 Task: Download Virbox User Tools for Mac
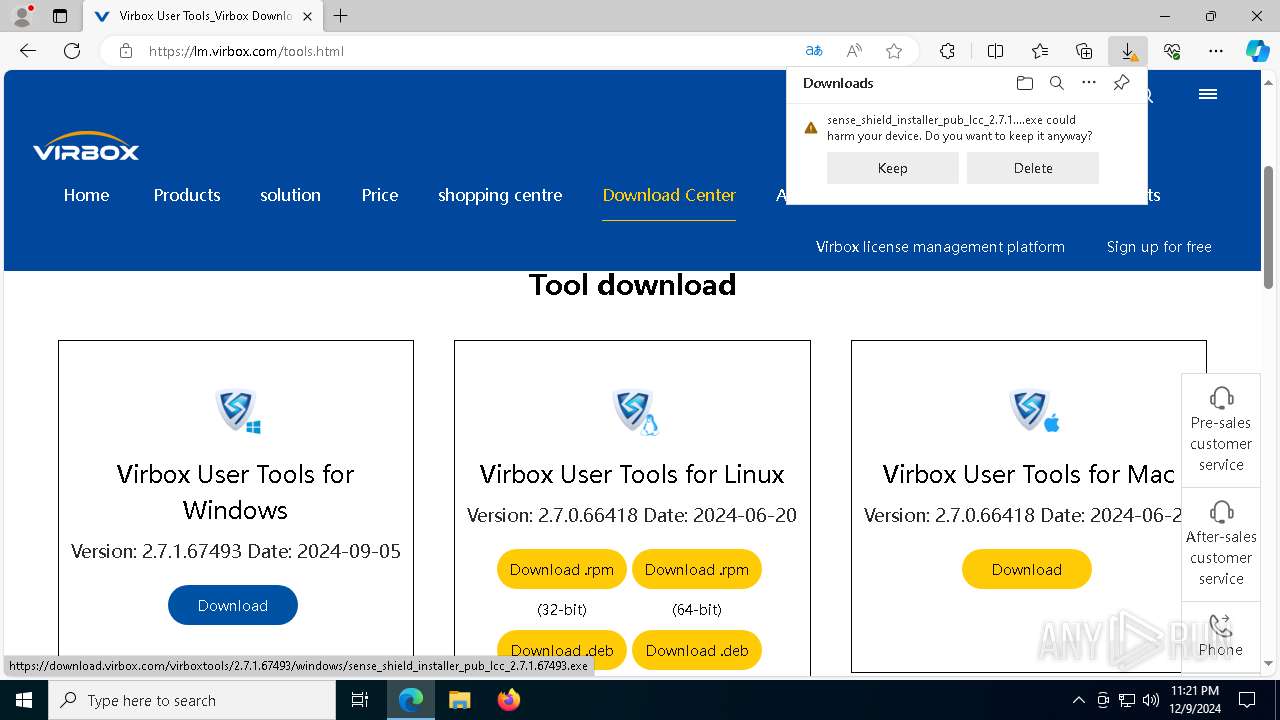(x=1027, y=569)
